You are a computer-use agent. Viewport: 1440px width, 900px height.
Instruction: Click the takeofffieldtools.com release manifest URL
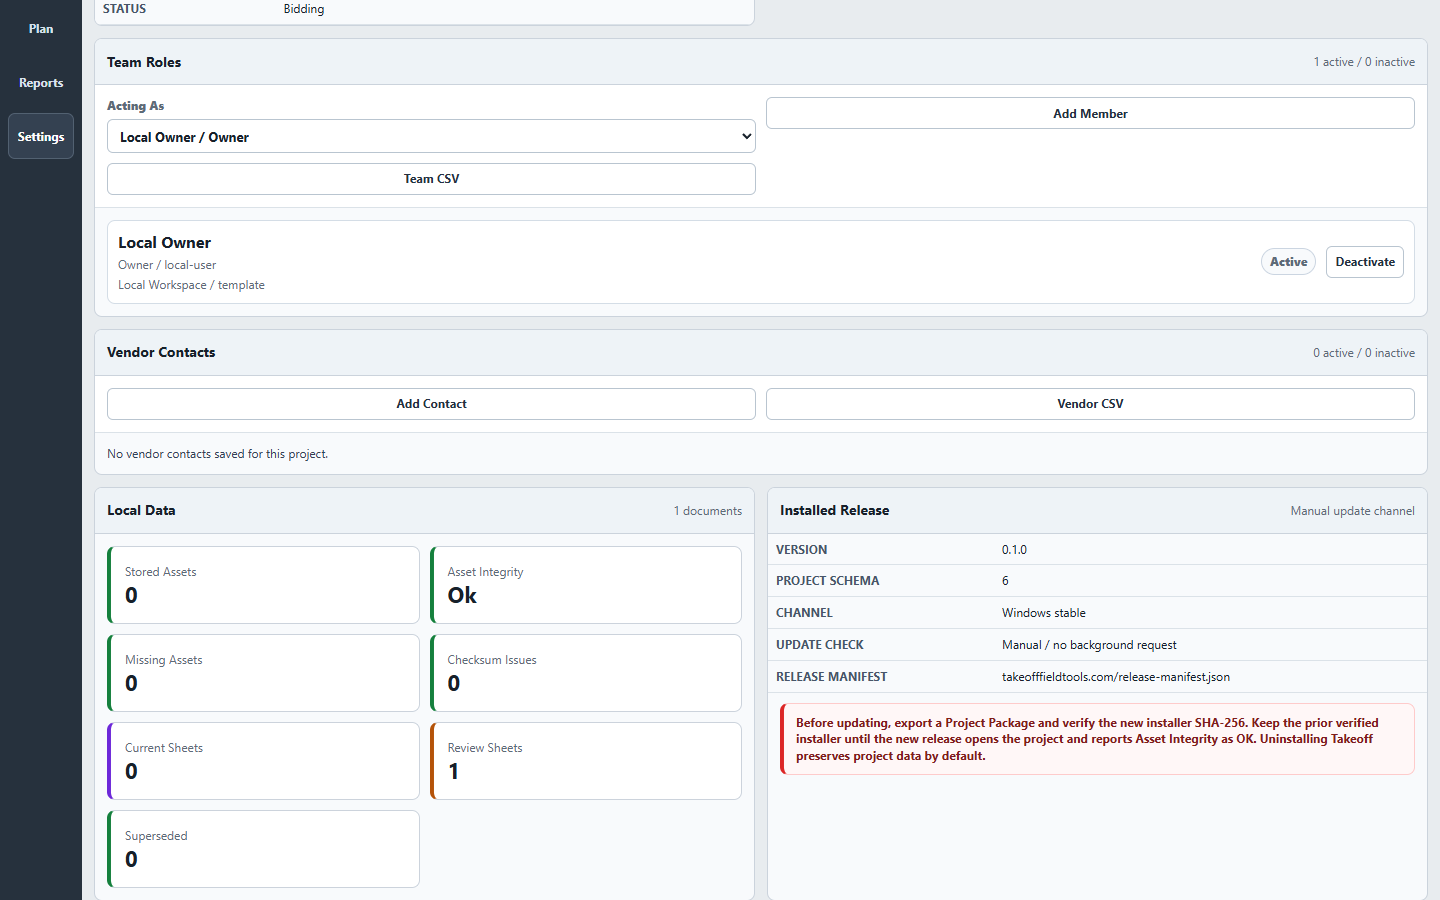coord(1115,677)
